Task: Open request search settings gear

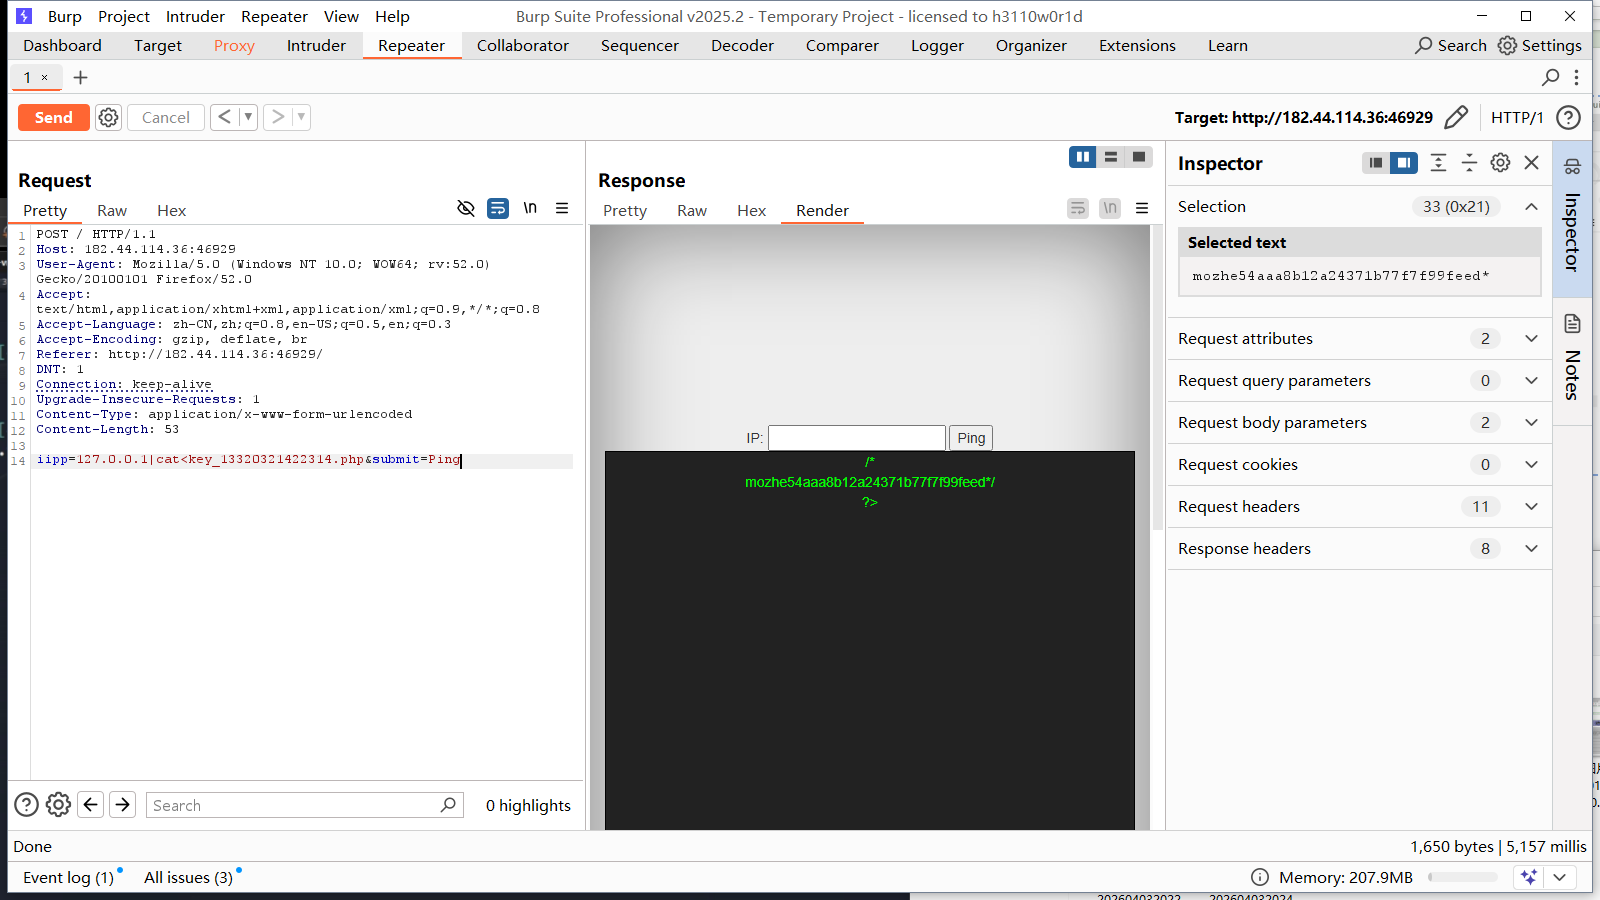Action: coord(59,805)
